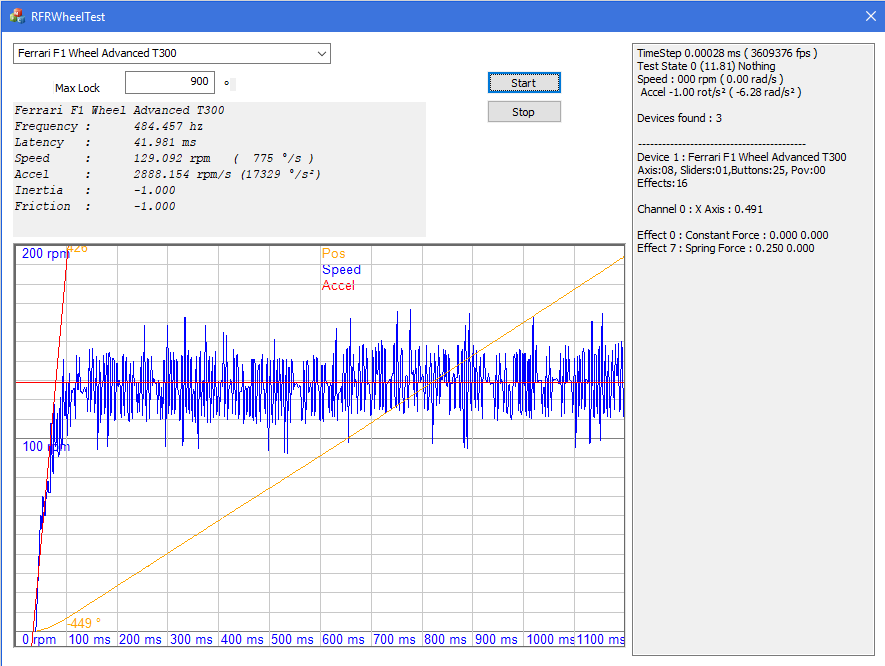This screenshot has width=885, height=666.
Task: Select the 100 ms time axis marker
Action: click(89, 639)
